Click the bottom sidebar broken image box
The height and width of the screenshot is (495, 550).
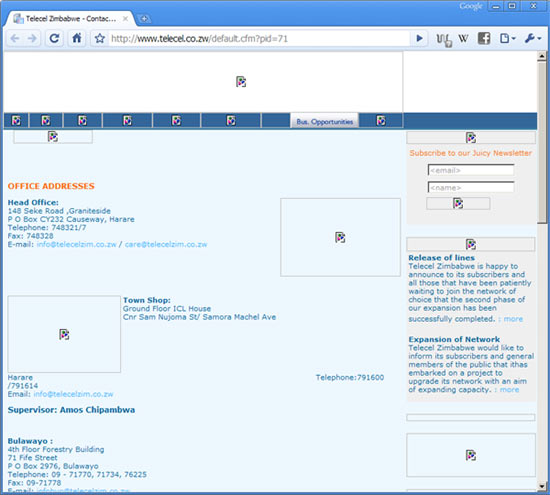(x=471, y=455)
